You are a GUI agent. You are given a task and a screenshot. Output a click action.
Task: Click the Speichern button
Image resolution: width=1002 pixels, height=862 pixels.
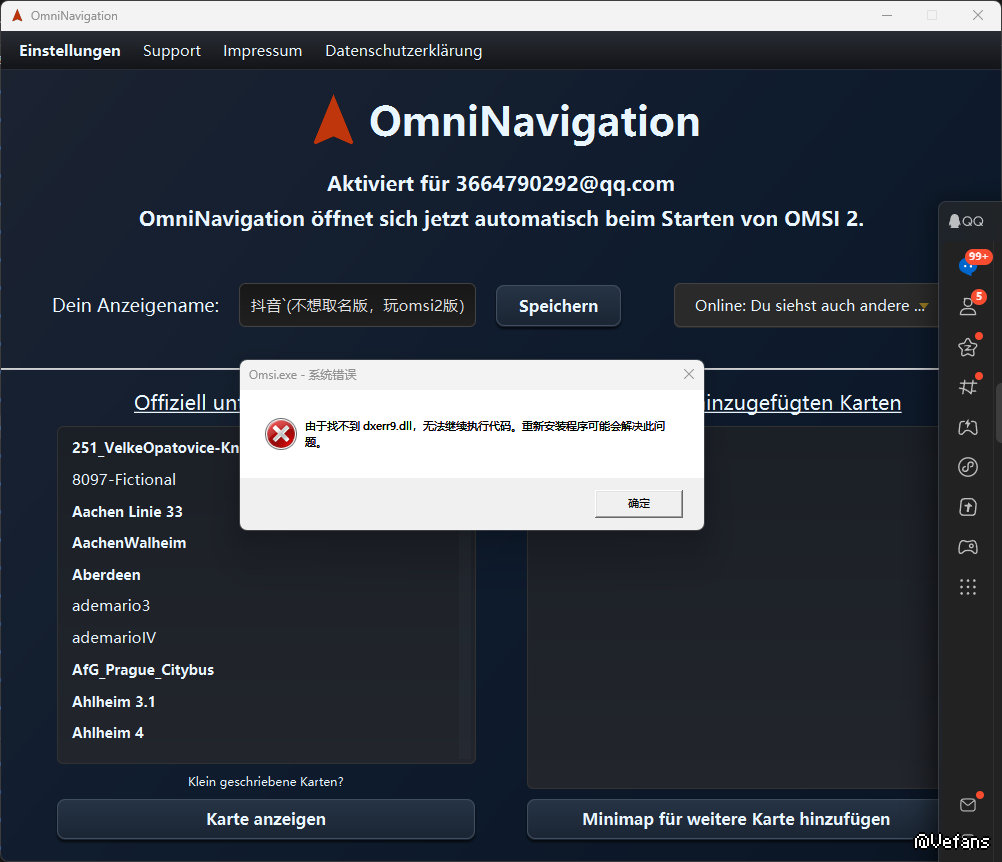click(x=558, y=306)
